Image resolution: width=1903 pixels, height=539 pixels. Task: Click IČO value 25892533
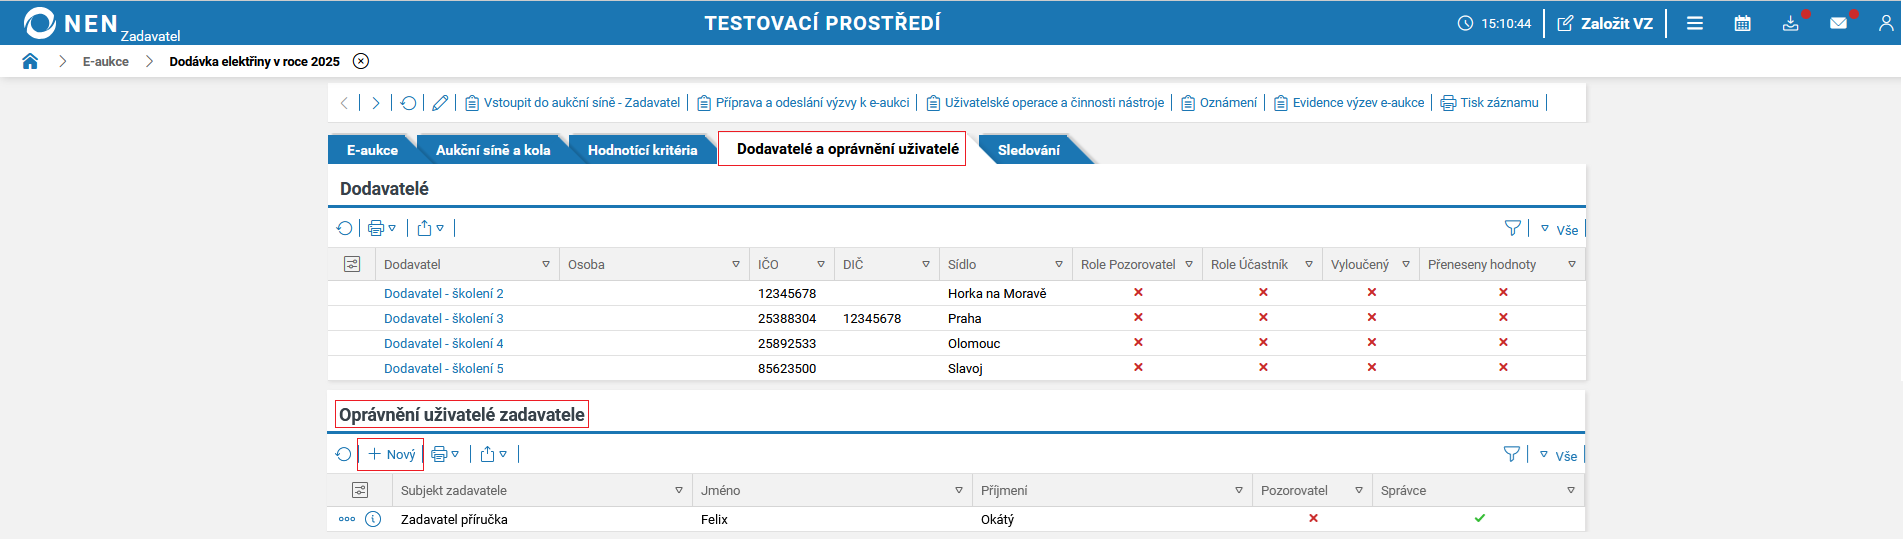pyautogui.click(x=787, y=344)
